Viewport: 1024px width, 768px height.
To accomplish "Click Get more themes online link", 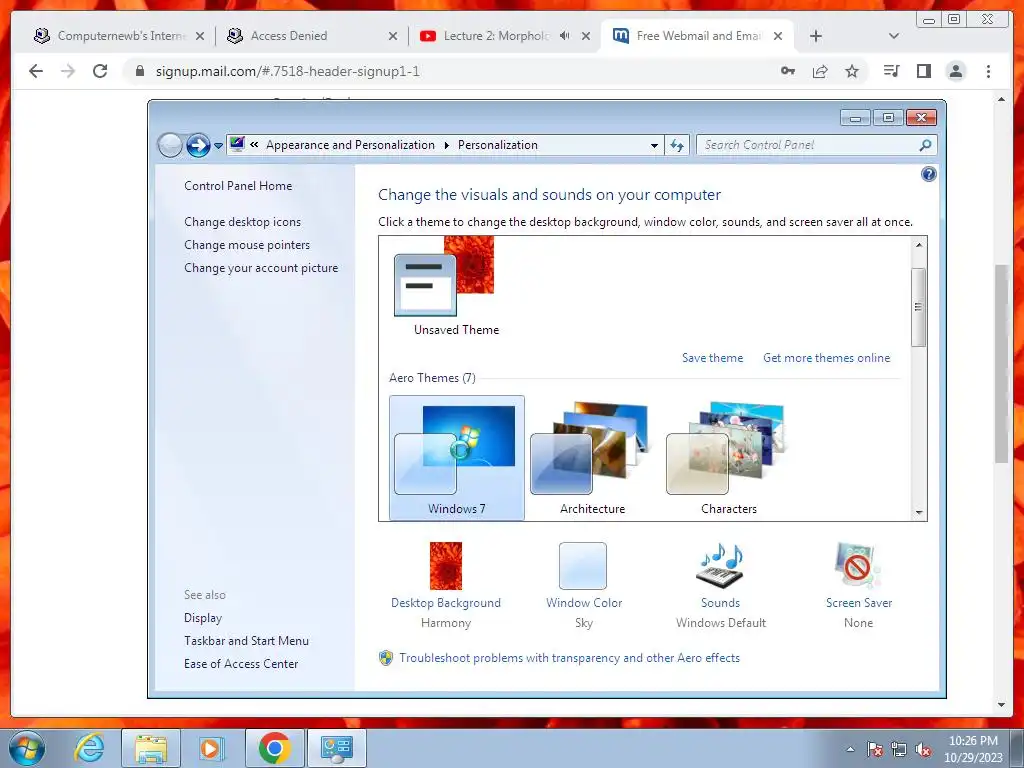I will point(826,358).
